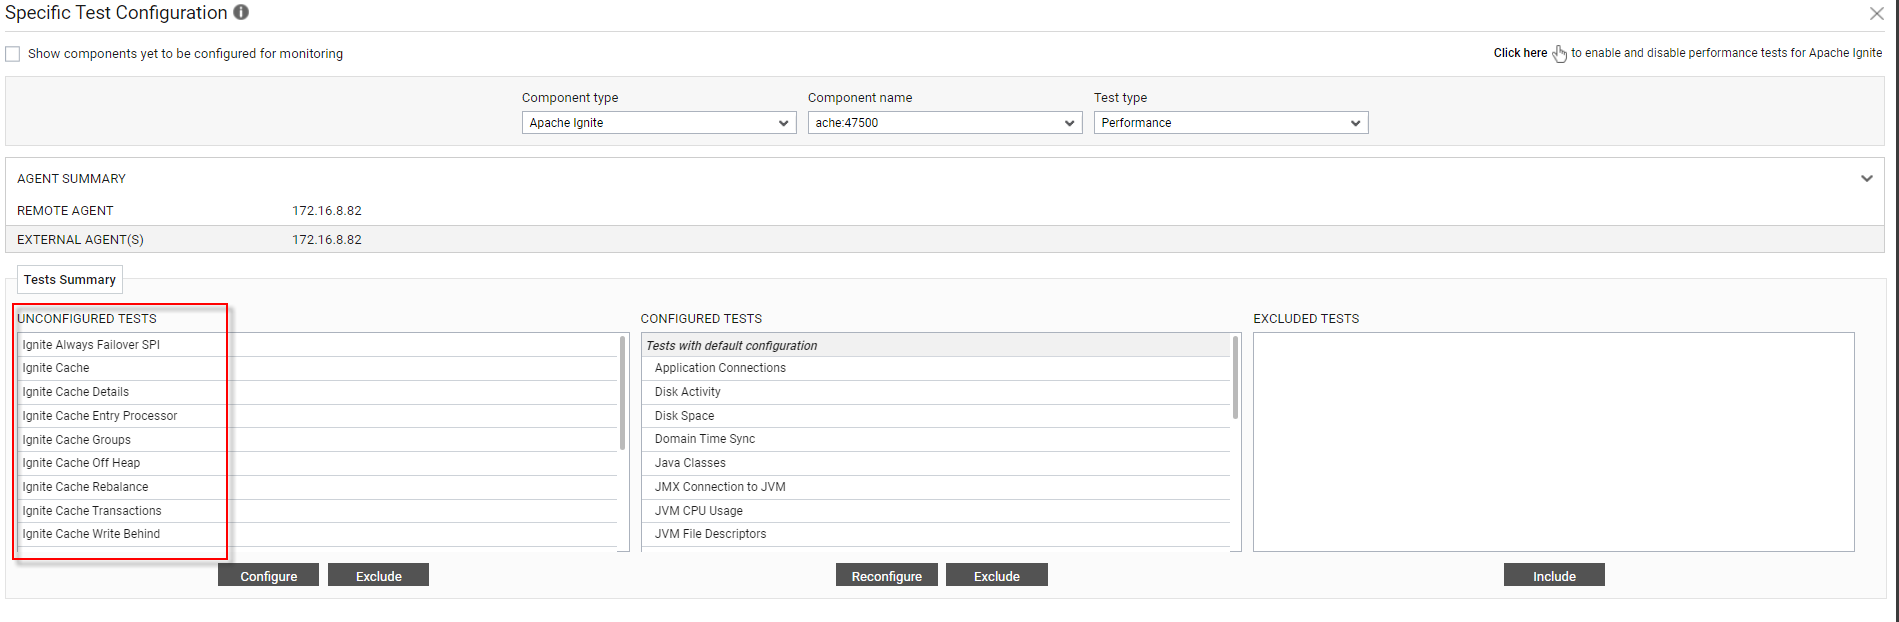The image size is (1899, 622).
Task: Open the Test type dropdown
Action: click(x=1231, y=123)
